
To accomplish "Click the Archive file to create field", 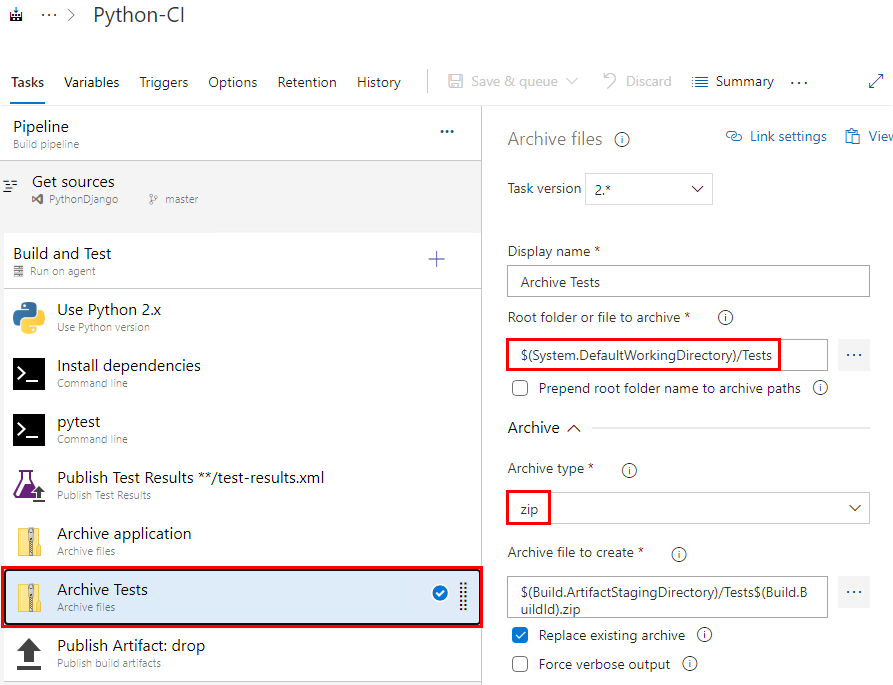I will (667, 597).
